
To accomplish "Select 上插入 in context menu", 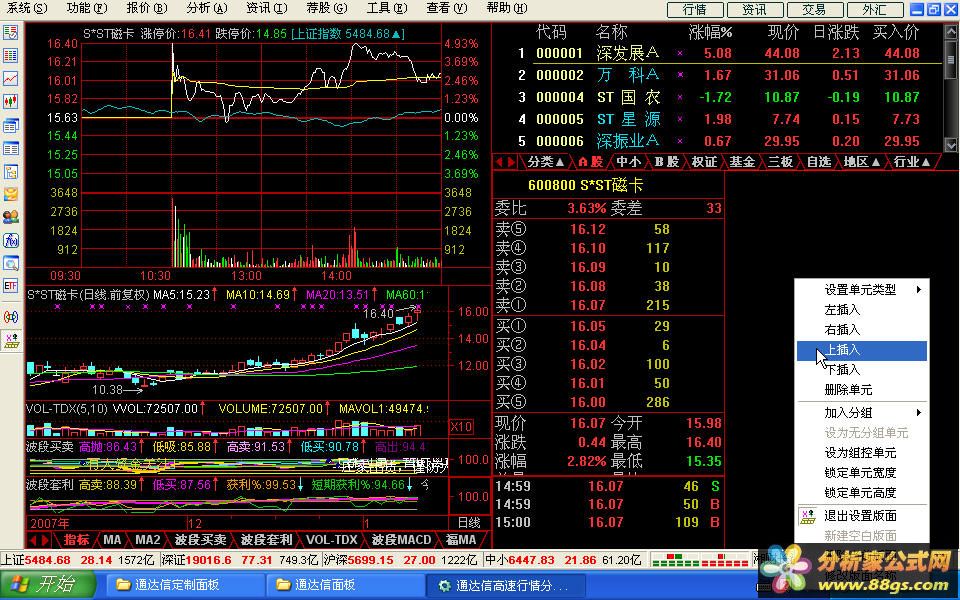I will 861,350.
